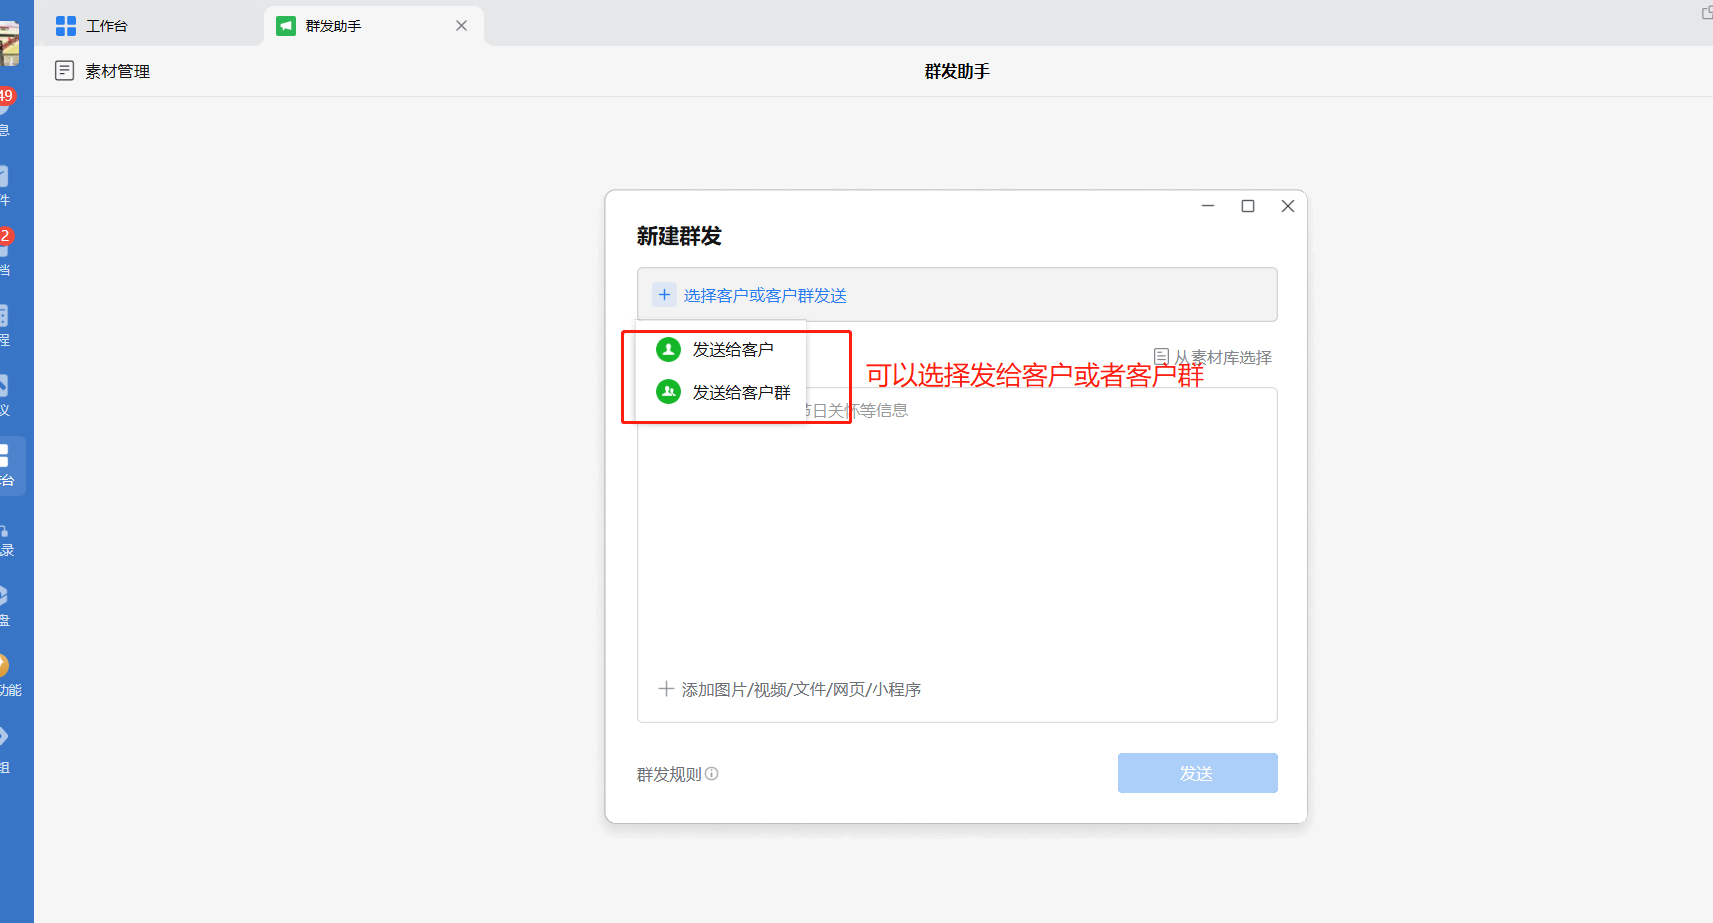1713x923 pixels.
Task: Click 从素材库选择 link
Action: pos(1213,357)
